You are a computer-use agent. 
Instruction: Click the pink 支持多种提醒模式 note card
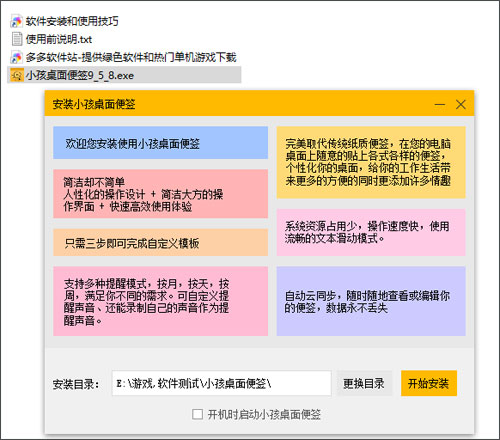click(160, 301)
